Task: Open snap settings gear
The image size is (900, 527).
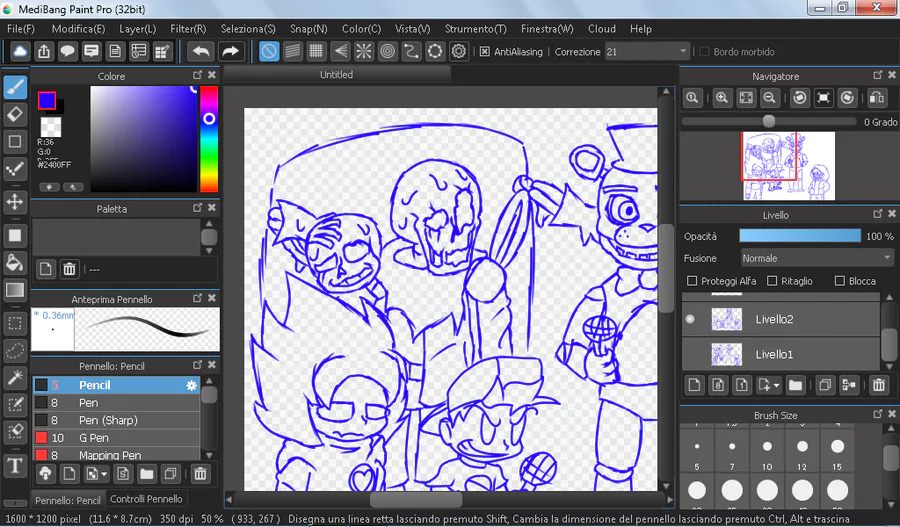Action: coord(459,52)
